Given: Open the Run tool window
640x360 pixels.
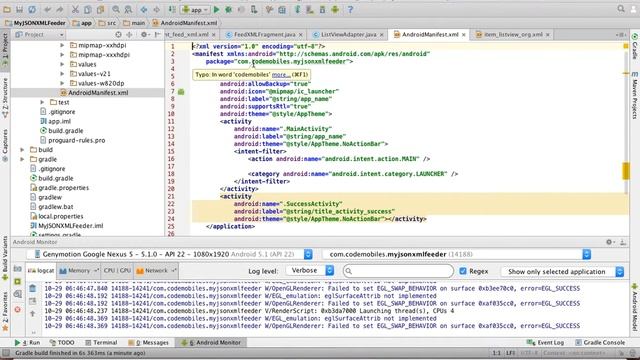Looking at the screenshot, I should coord(27,342).
